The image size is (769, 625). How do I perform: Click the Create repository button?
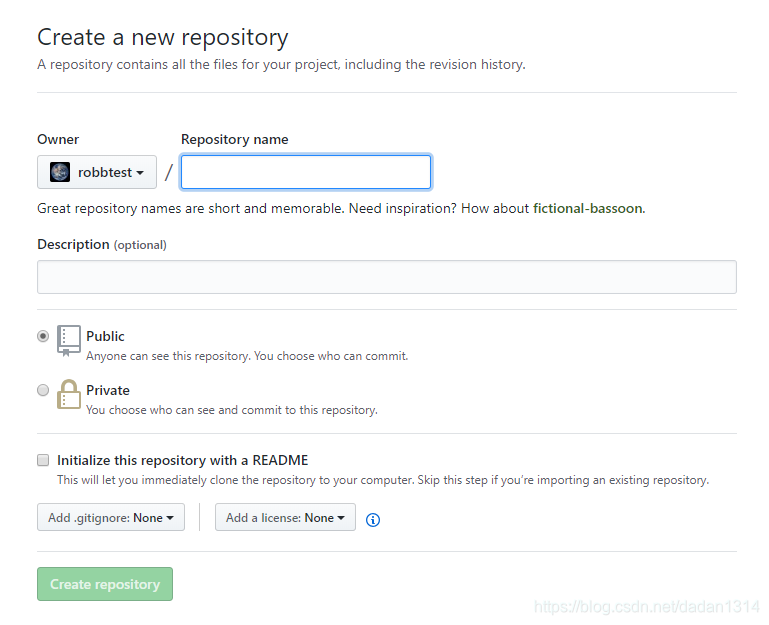pos(105,584)
